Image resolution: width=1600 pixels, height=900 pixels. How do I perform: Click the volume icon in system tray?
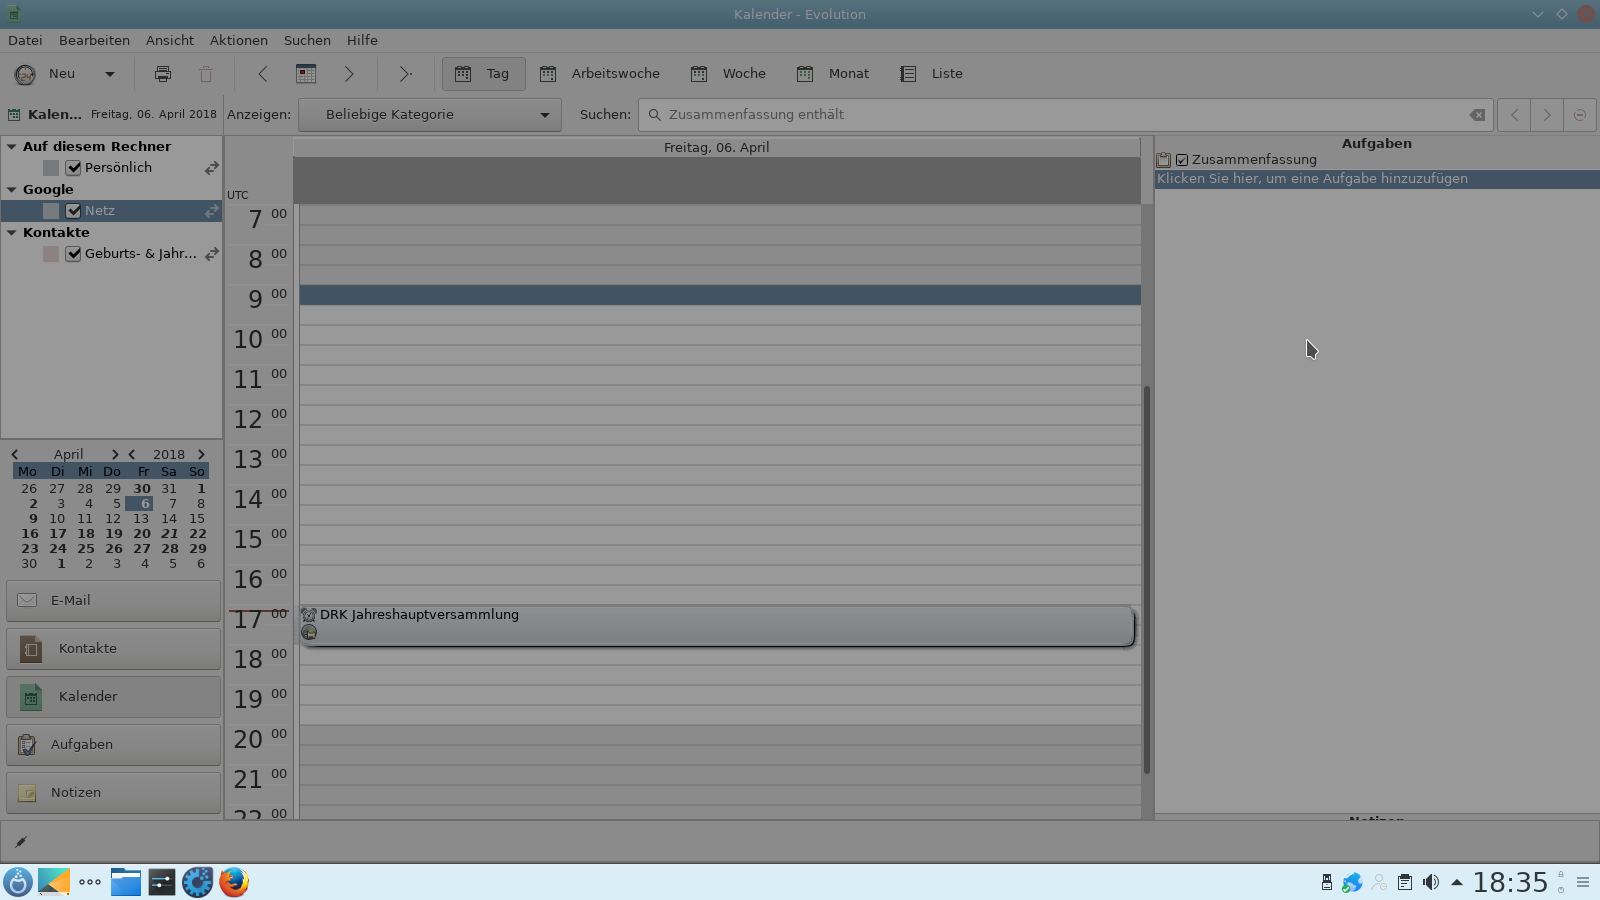[1431, 882]
